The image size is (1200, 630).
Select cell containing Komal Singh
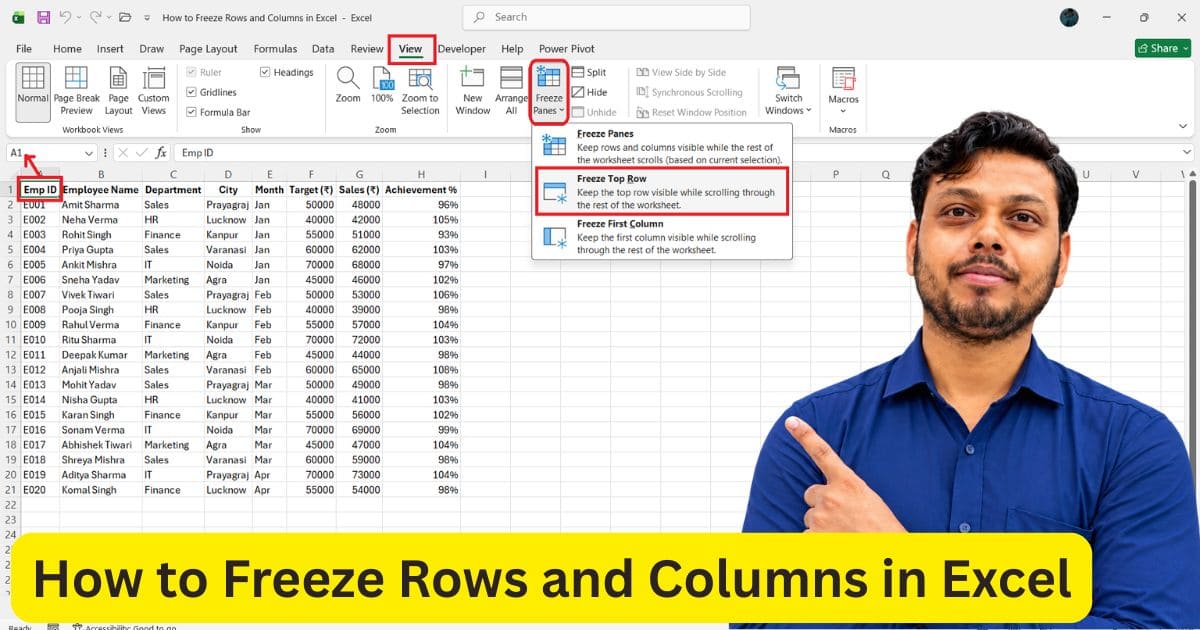click(100, 490)
